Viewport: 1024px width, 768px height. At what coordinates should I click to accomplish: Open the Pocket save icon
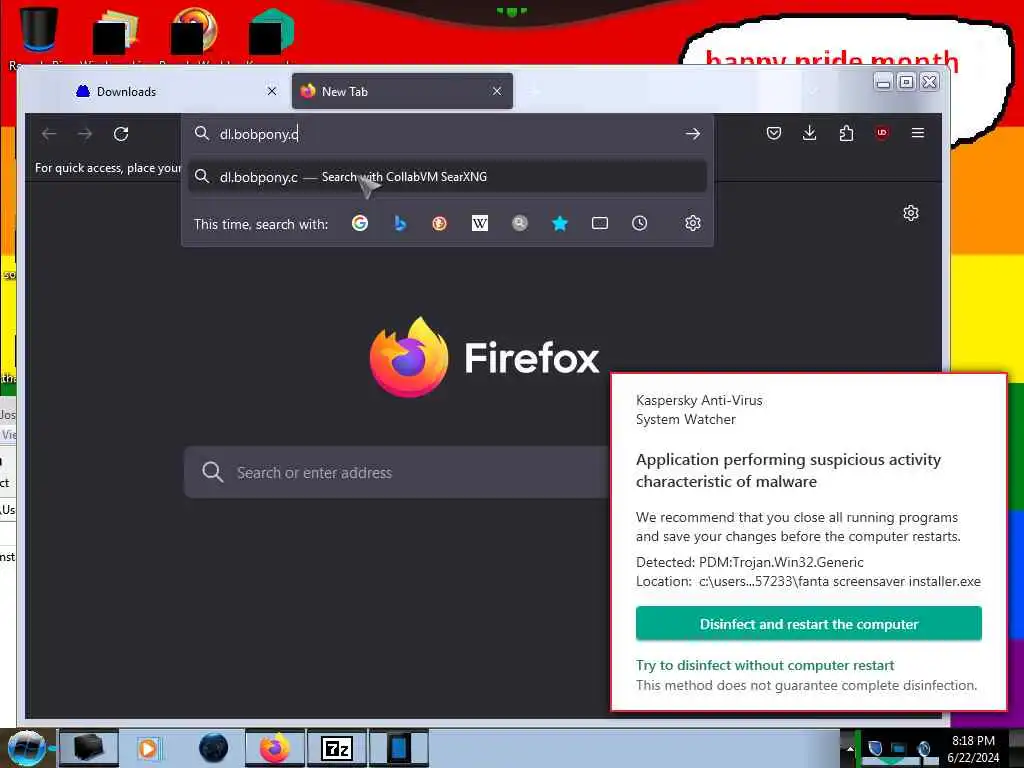(x=774, y=133)
